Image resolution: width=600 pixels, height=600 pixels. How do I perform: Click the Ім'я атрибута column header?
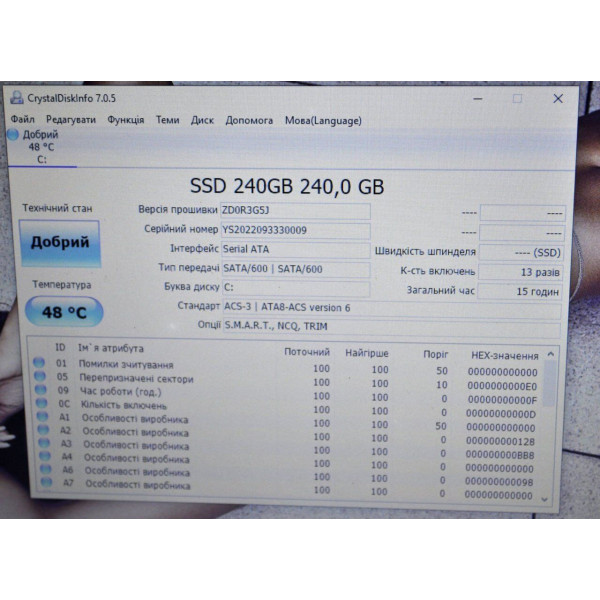(111, 348)
